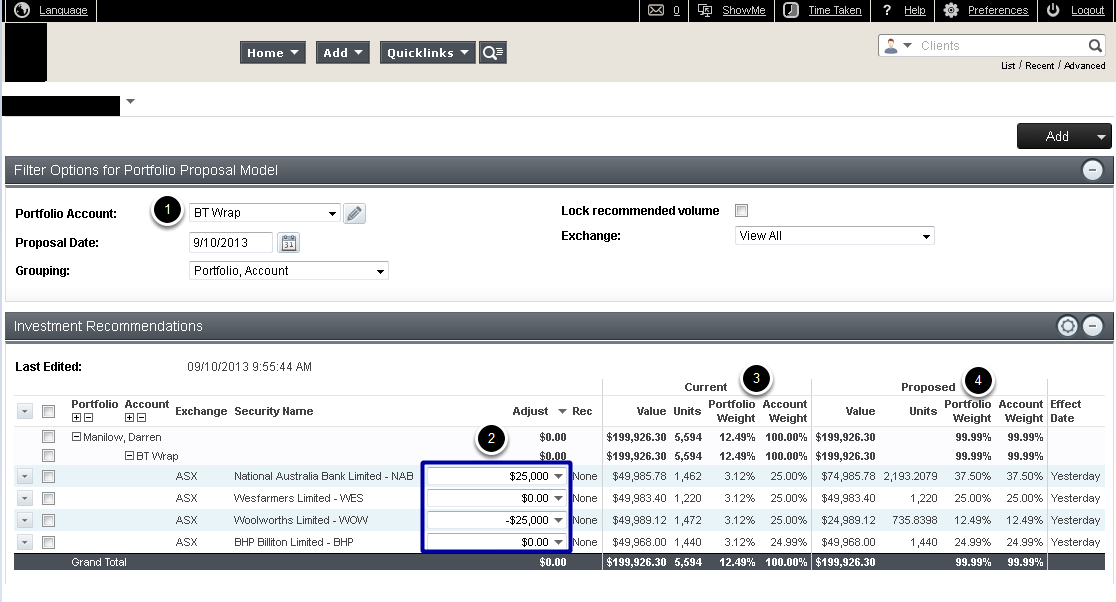
Task: Click the Proposal Date input field
Action: pyautogui.click(x=231, y=243)
